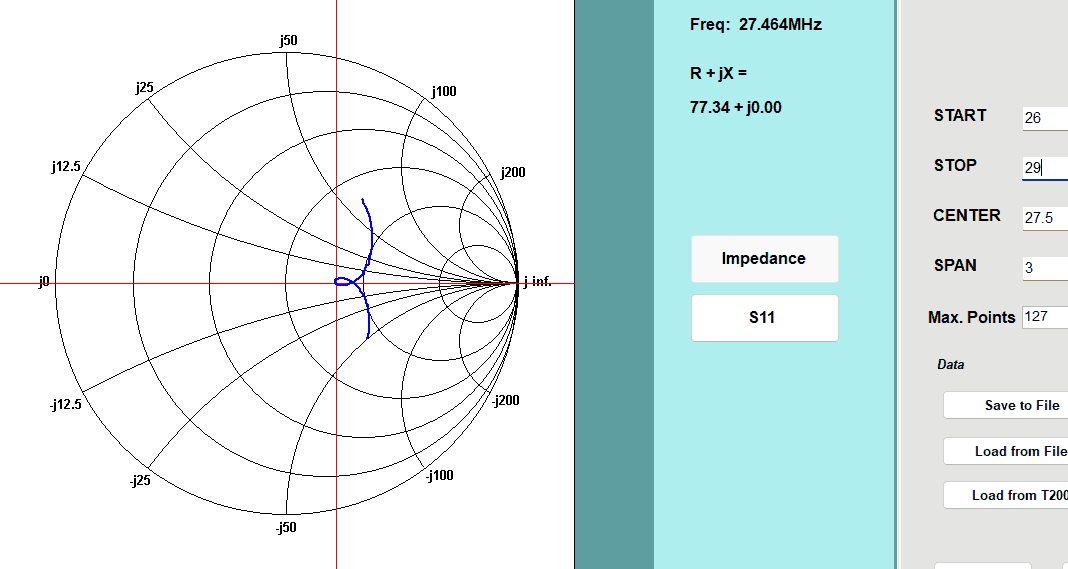Select the CENTER frequency input box
This screenshot has height=569, width=1068.
[1044, 218]
